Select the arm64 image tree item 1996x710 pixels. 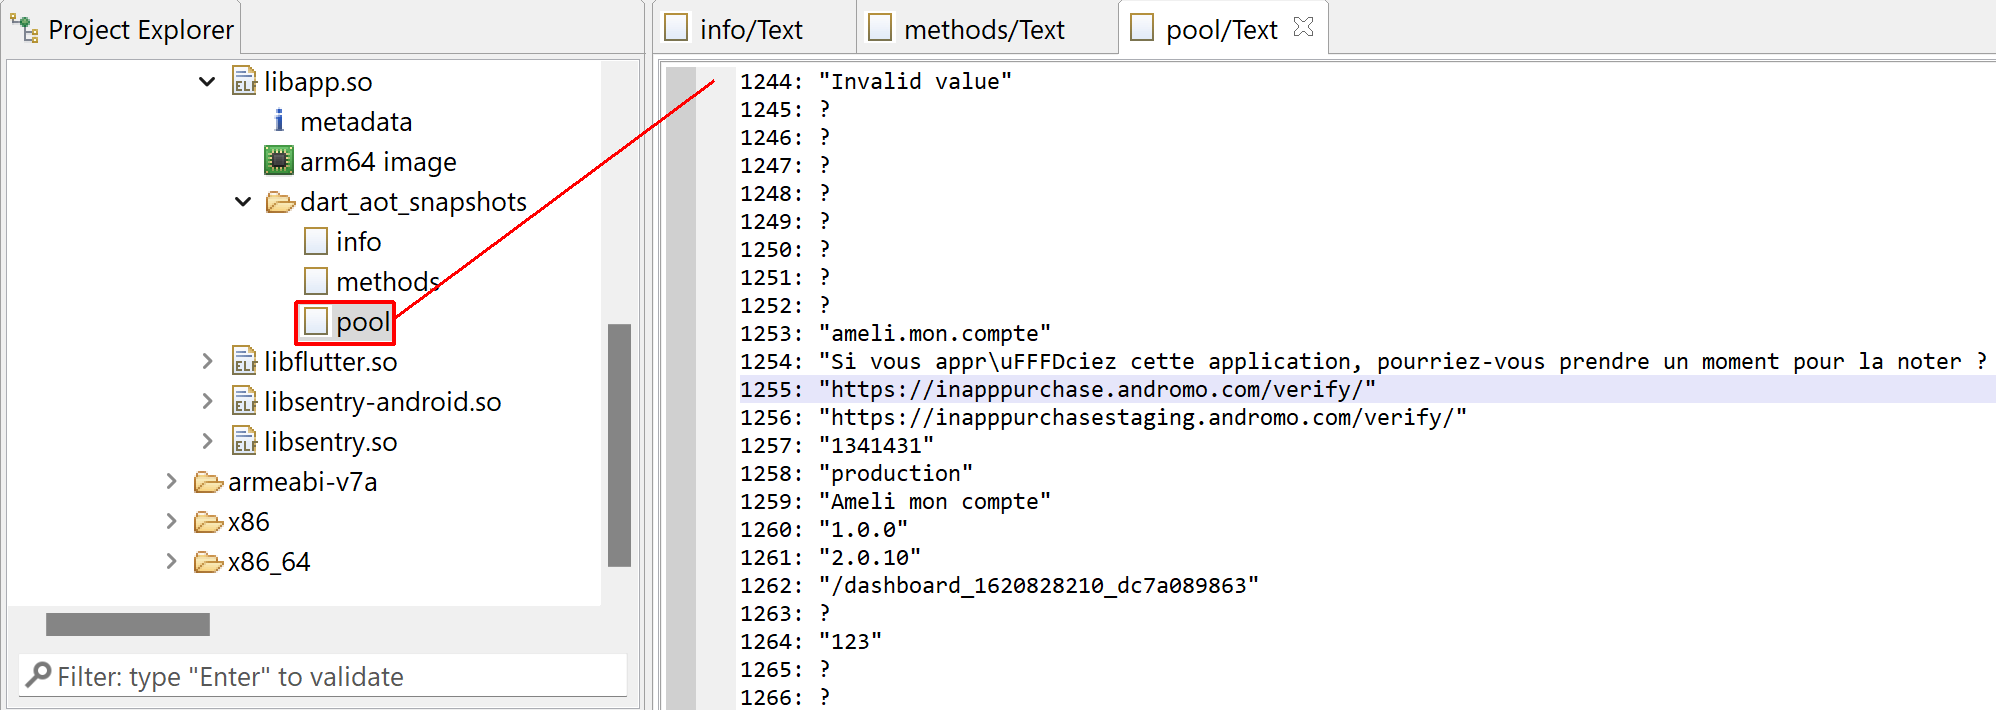[378, 162]
